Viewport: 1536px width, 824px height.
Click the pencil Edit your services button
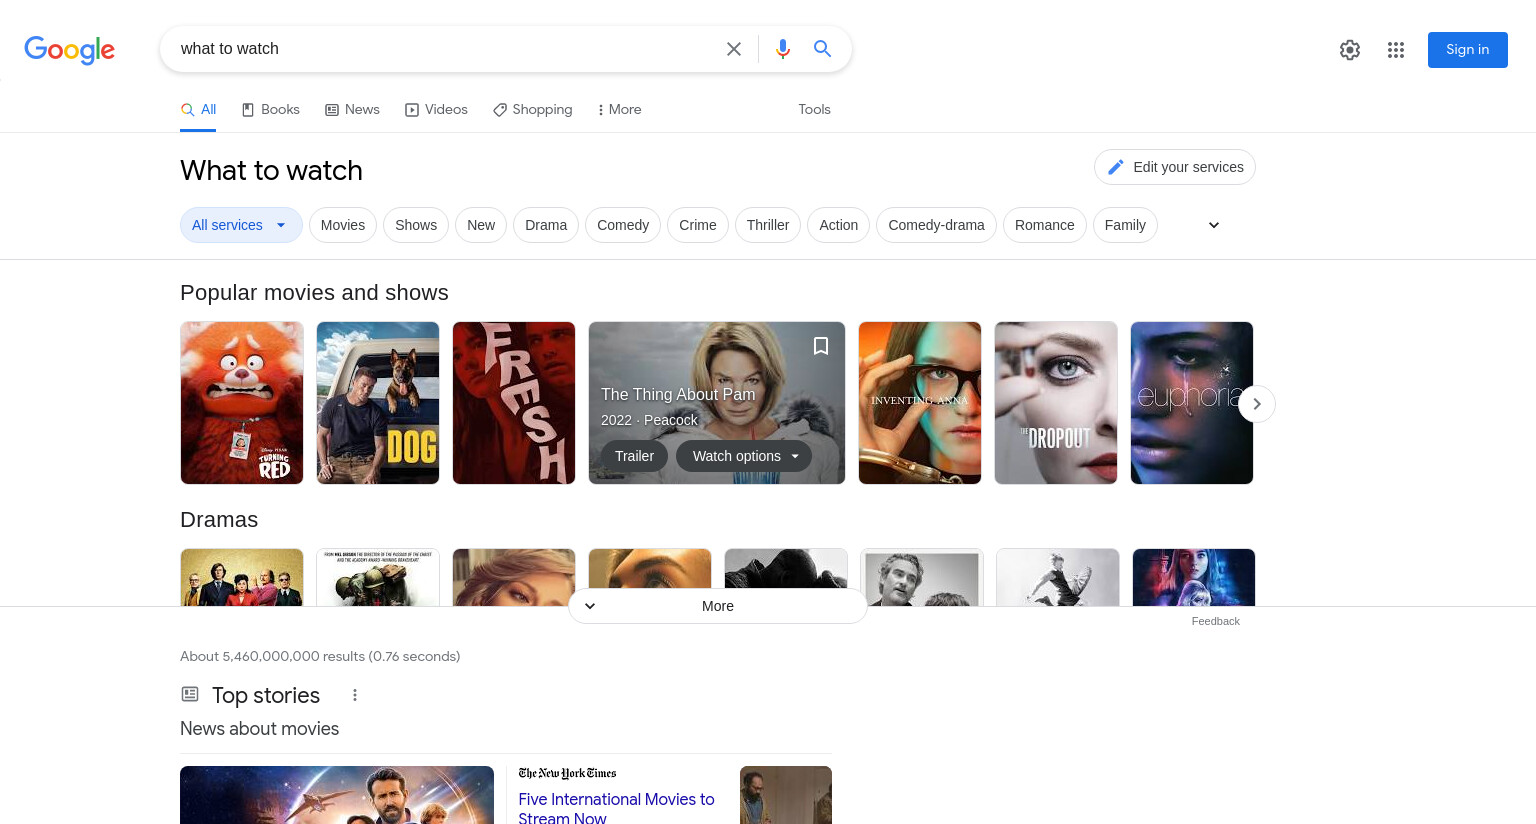tap(1175, 167)
